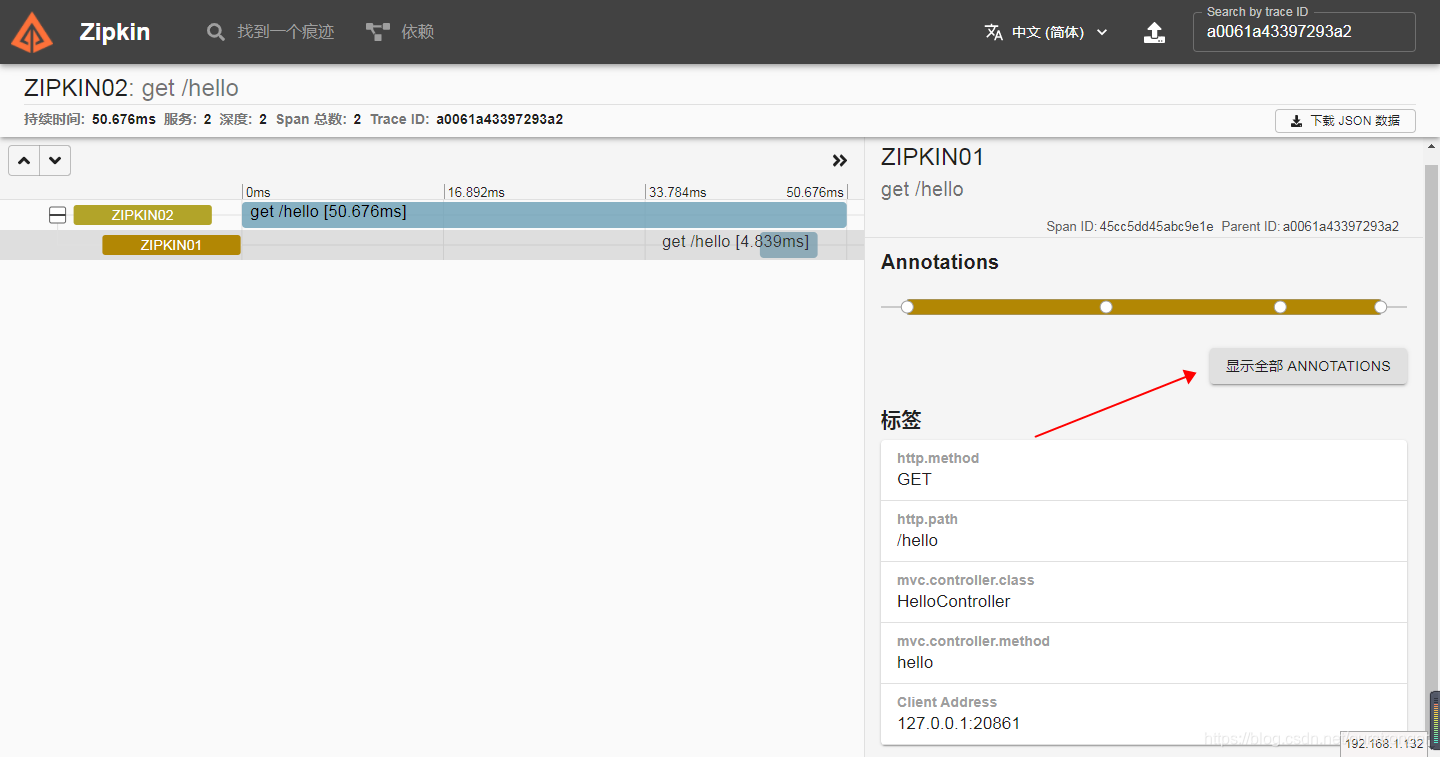Screen dimensions: 1440x757
Task: Click the 50.676ms timeline tick label
Action: pyautogui.click(x=815, y=192)
